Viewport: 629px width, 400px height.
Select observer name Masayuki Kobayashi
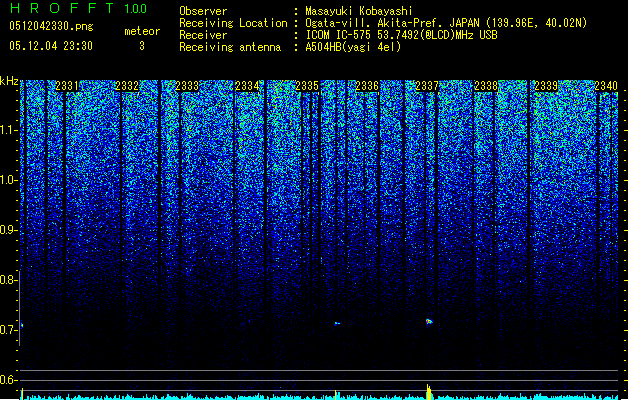coord(359,11)
